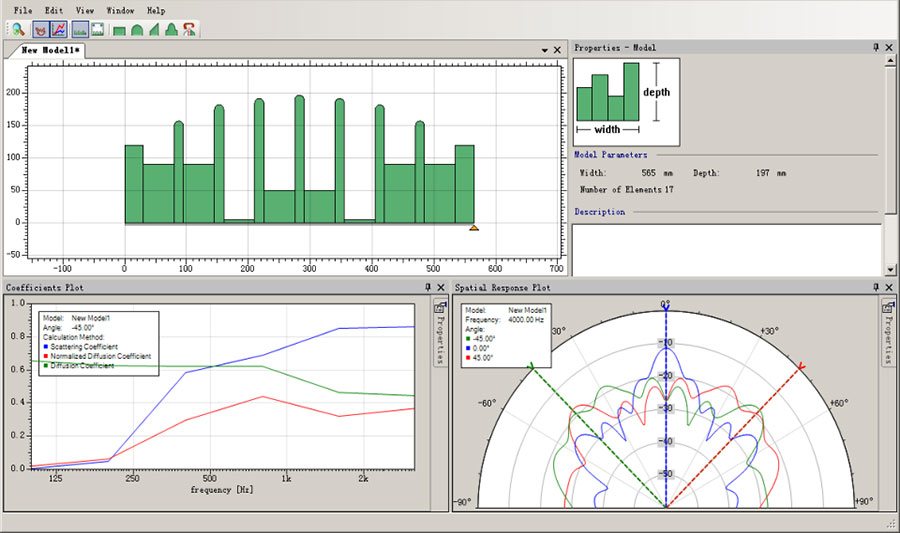Toggle the model profile view button
The width and height of the screenshot is (900, 533).
point(81,29)
